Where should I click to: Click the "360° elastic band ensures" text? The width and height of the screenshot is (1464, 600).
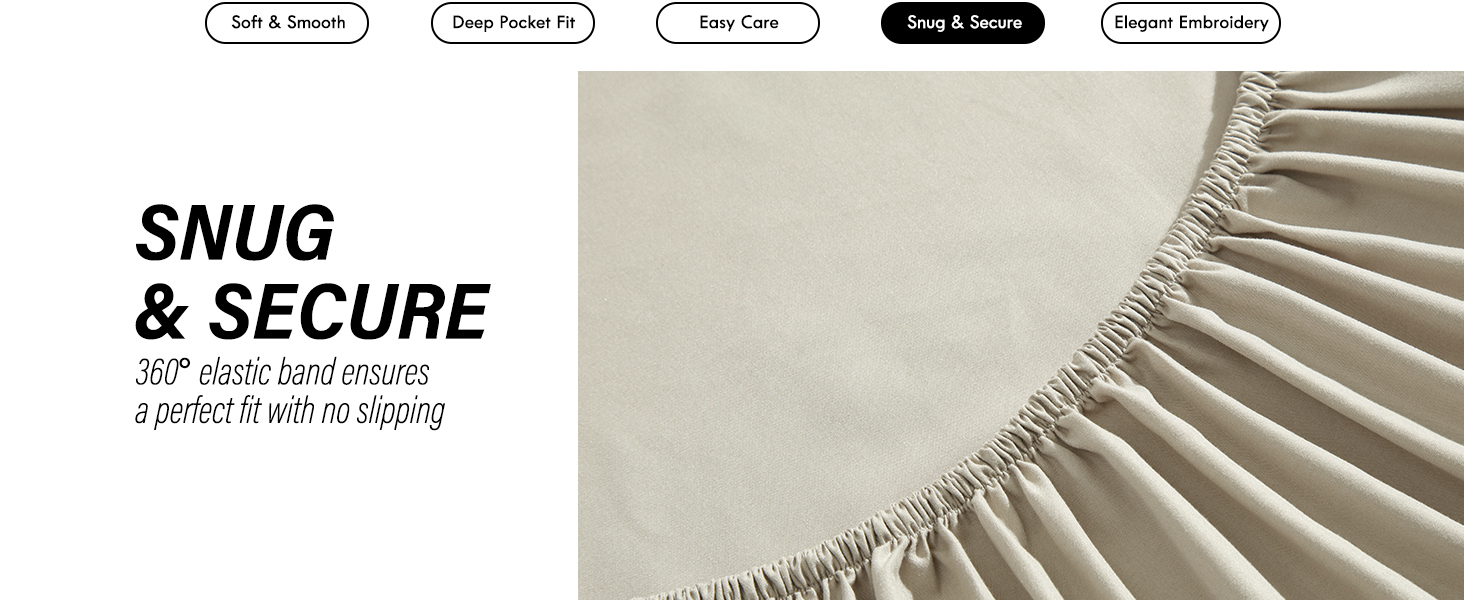click(282, 372)
